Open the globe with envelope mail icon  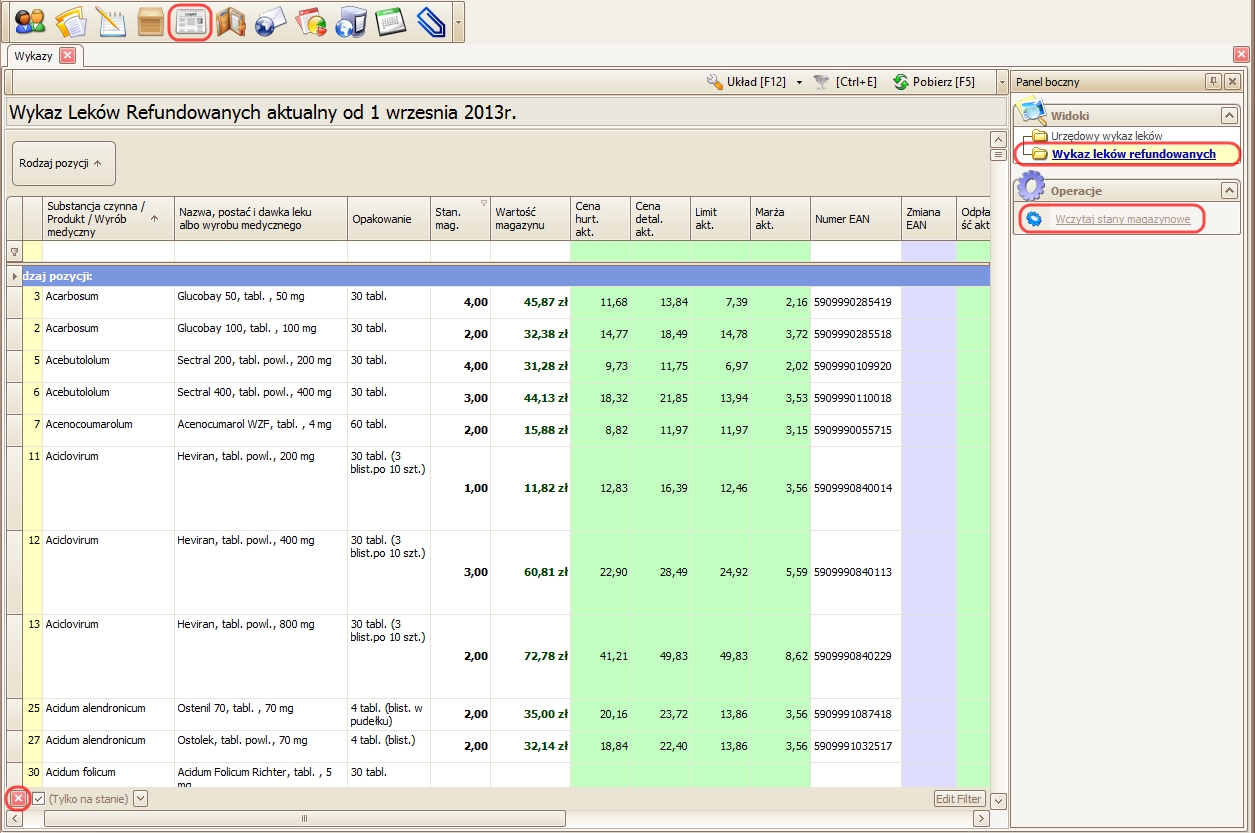(x=271, y=21)
